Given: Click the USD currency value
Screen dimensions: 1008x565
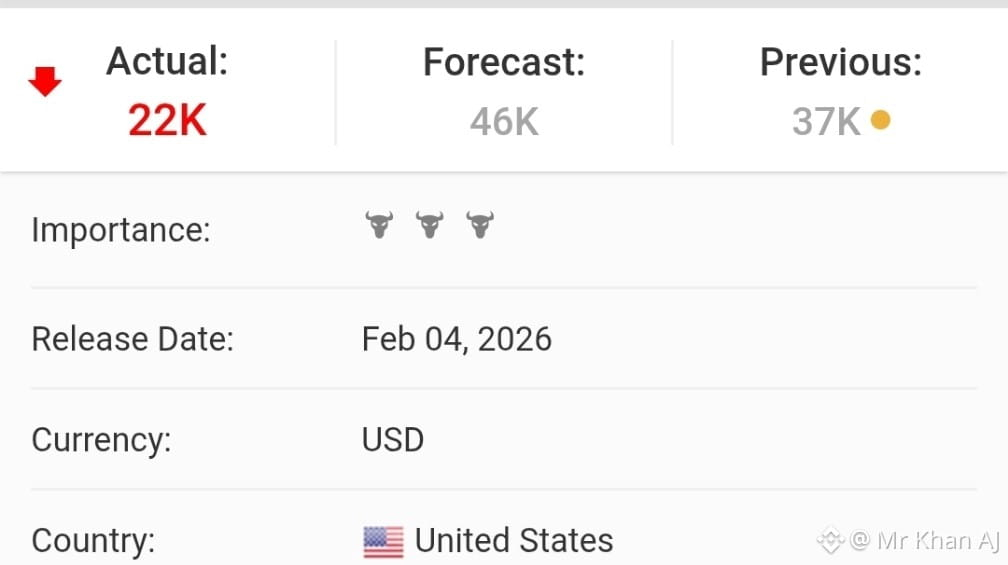Looking at the screenshot, I should coord(393,440).
